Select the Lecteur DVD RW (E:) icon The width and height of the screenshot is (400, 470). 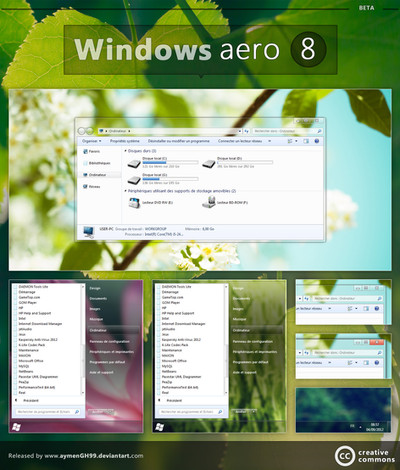pyautogui.click(x=134, y=202)
